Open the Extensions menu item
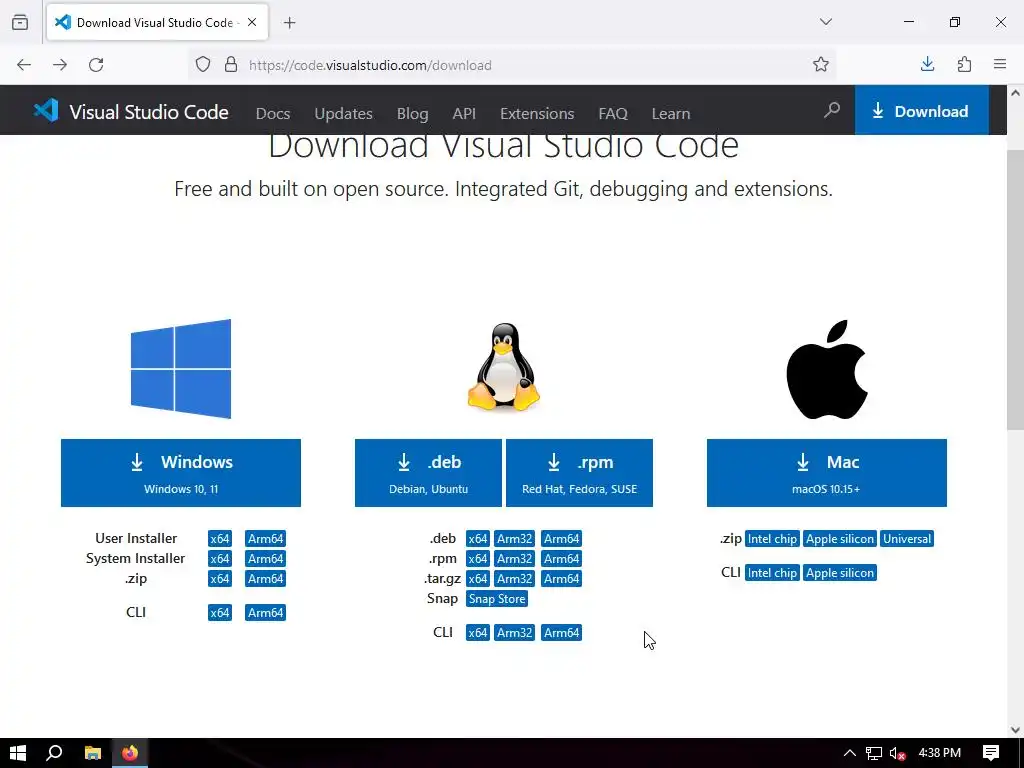This screenshot has width=1024, height=768. (x=537, y=114)
